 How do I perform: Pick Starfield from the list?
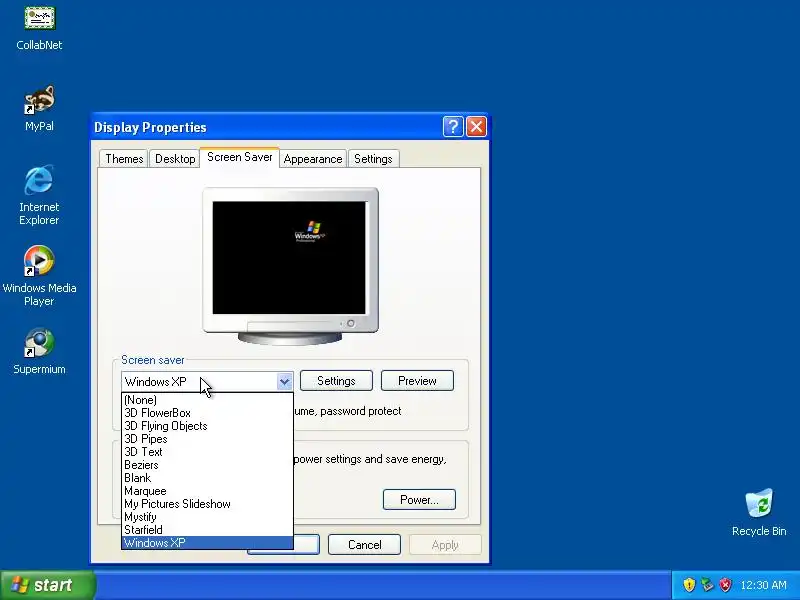click(x=208, y=530)
